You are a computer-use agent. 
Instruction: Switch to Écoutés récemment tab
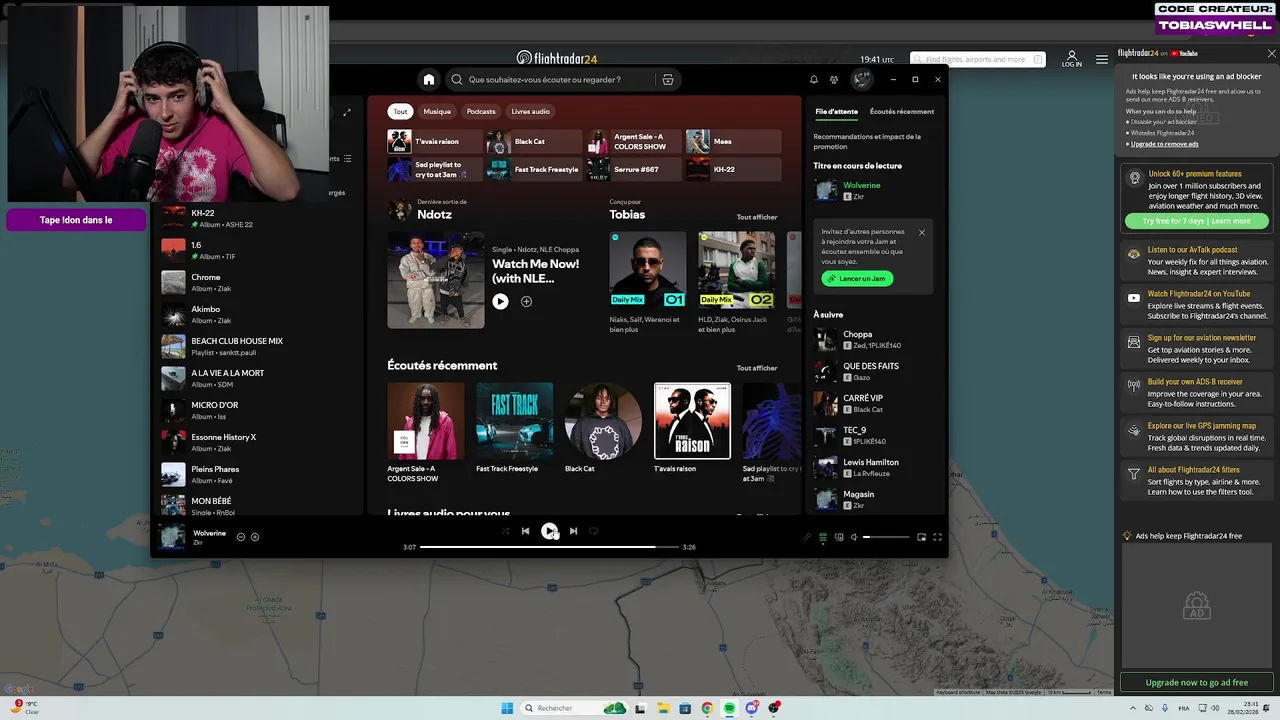(902, 111)
